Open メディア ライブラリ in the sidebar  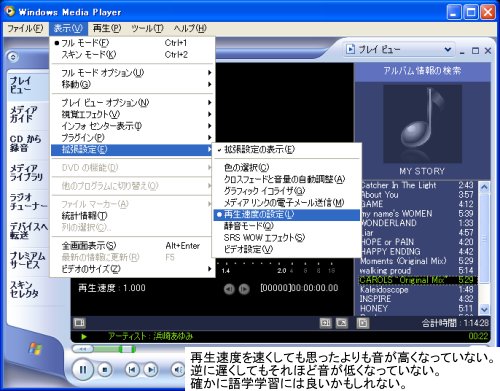(26, 172)
